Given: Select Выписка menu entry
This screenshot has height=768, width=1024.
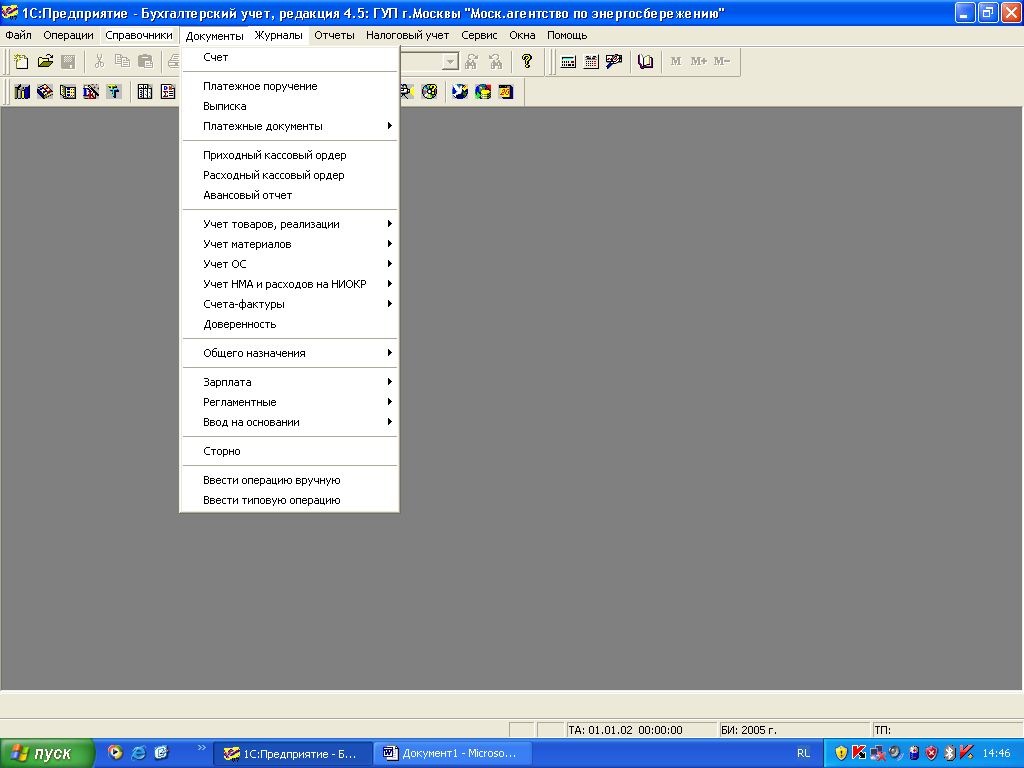Looking at the screenshot, I should coord(289,106).
